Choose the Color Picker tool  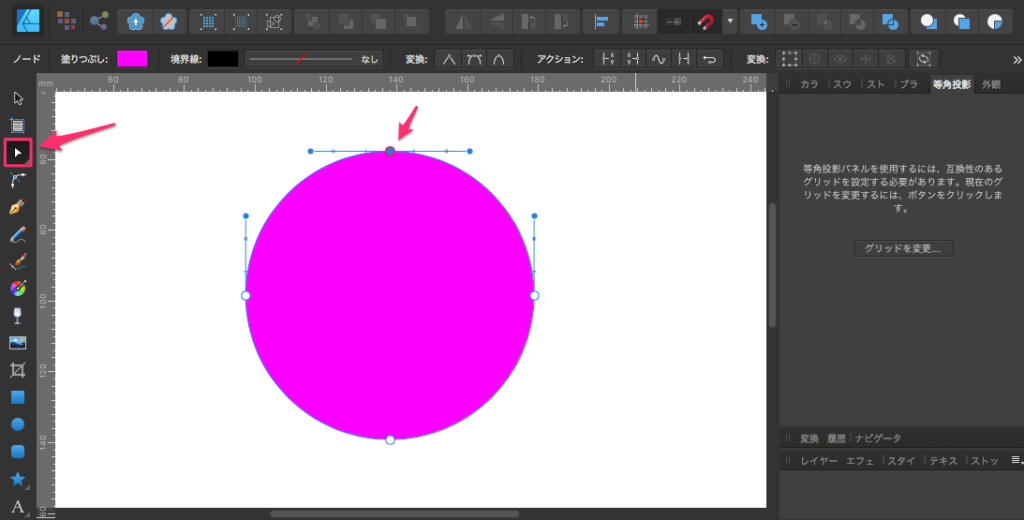17,289
